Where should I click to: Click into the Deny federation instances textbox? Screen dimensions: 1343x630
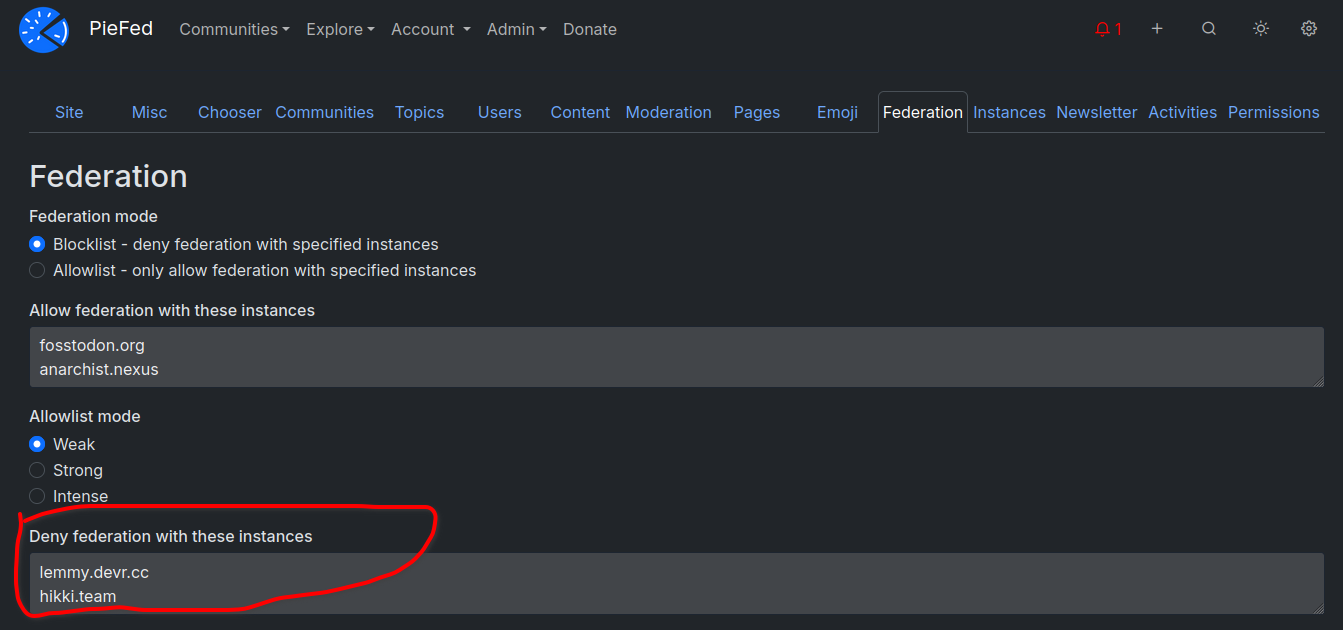tap(676, 583)
